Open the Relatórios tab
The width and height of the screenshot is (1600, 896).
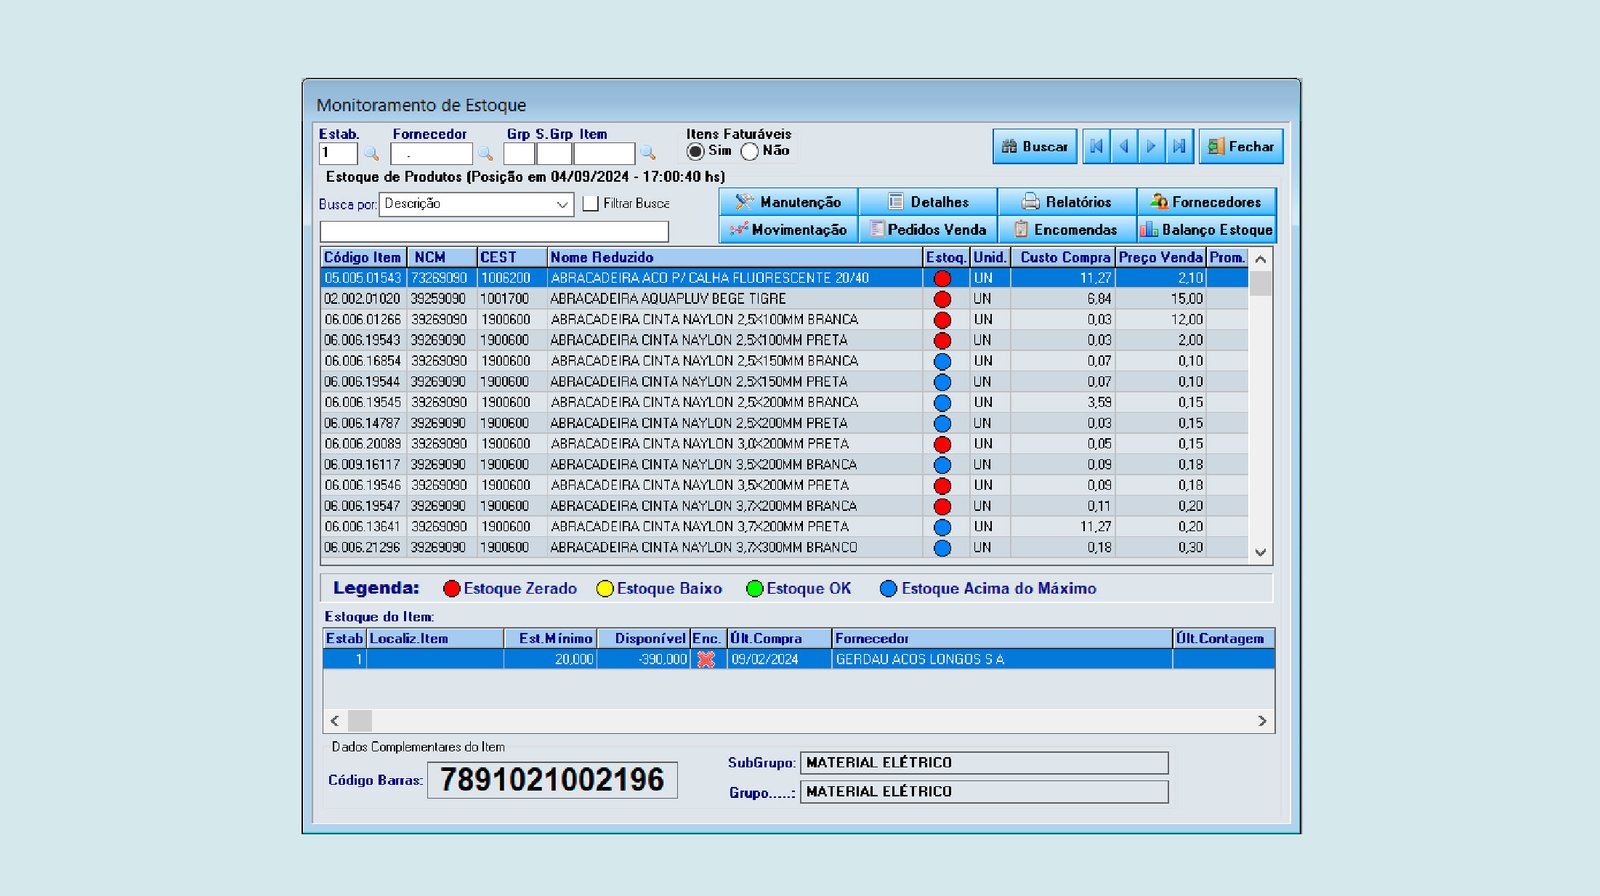point(1067,202)
